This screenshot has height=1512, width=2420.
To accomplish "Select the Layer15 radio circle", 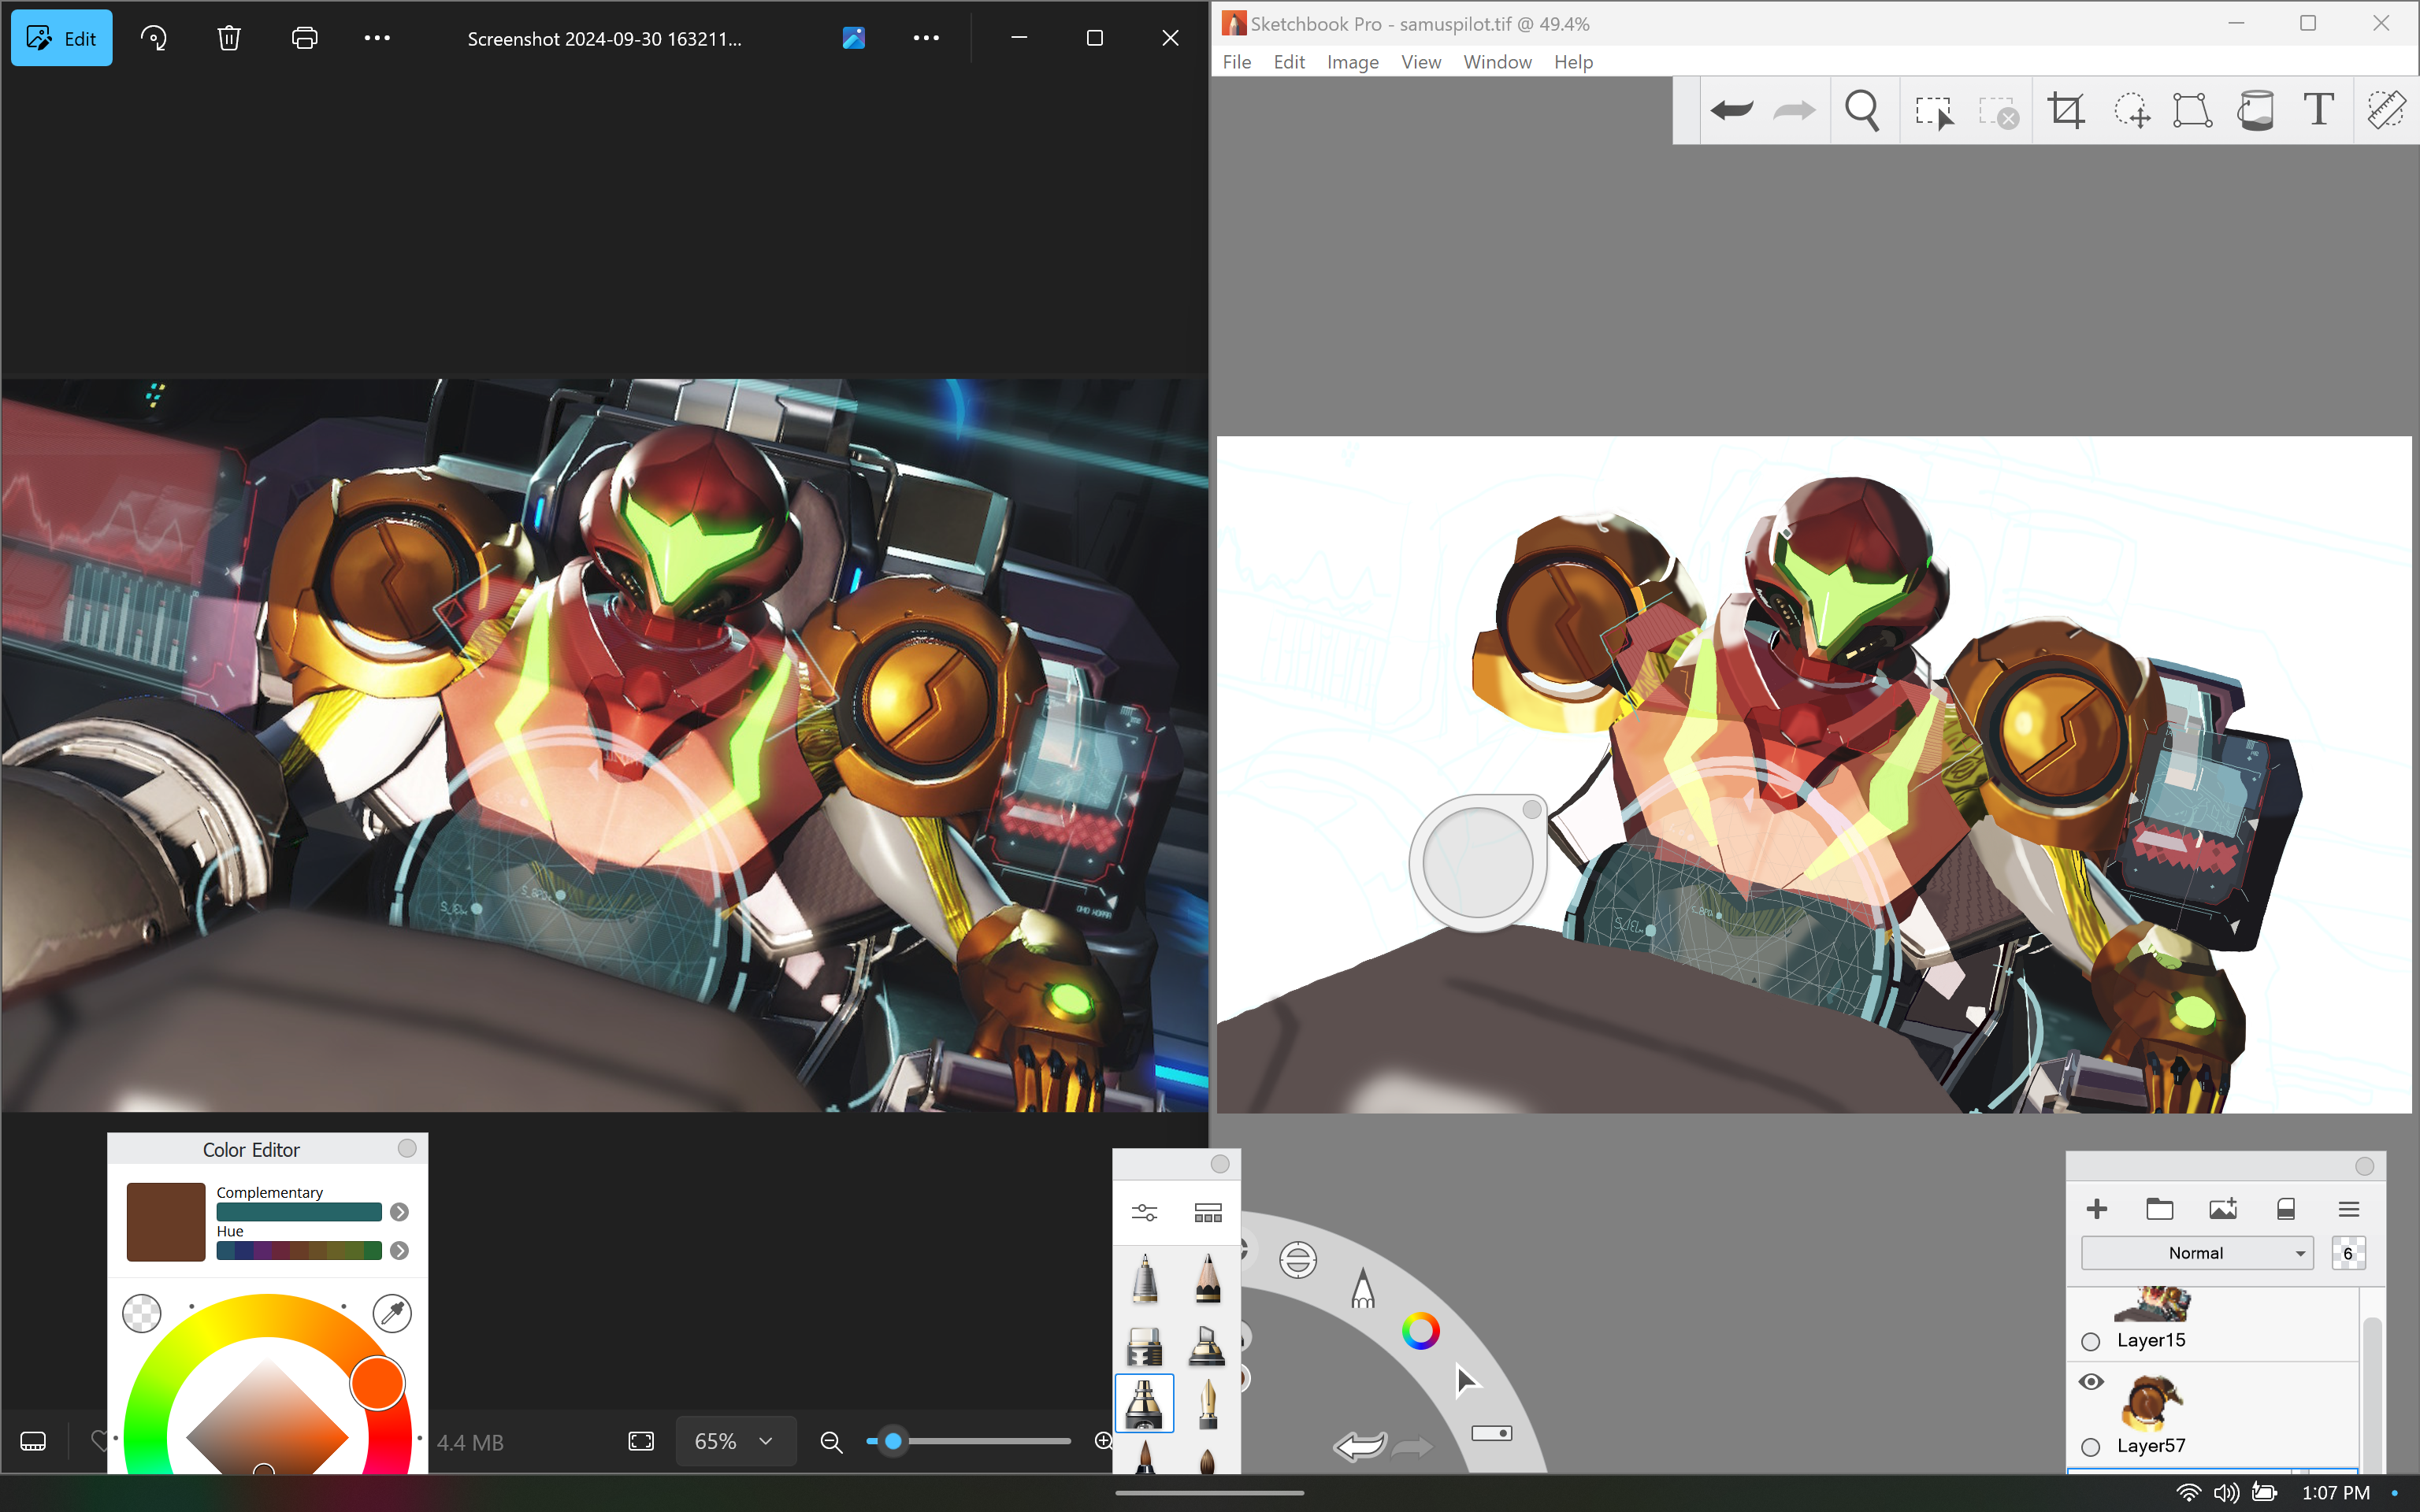I will (x=2090, y=1341).
